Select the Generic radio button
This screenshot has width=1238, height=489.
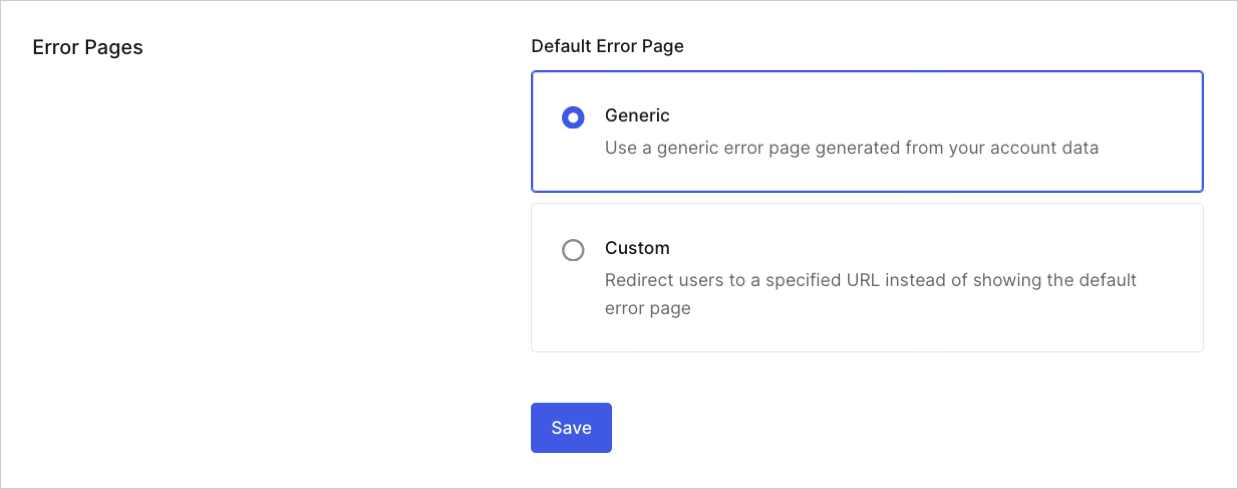click(x=573, y=118)
